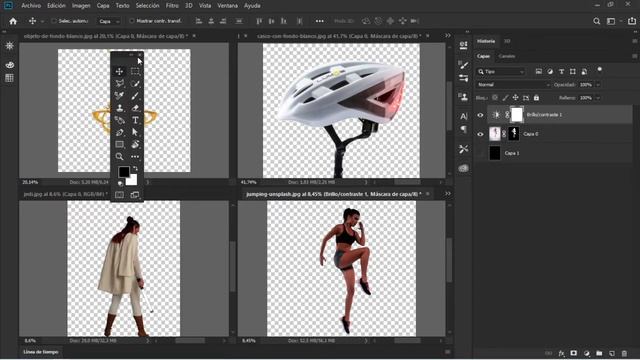
Task: Add layer style fx button
Action: 561,353
